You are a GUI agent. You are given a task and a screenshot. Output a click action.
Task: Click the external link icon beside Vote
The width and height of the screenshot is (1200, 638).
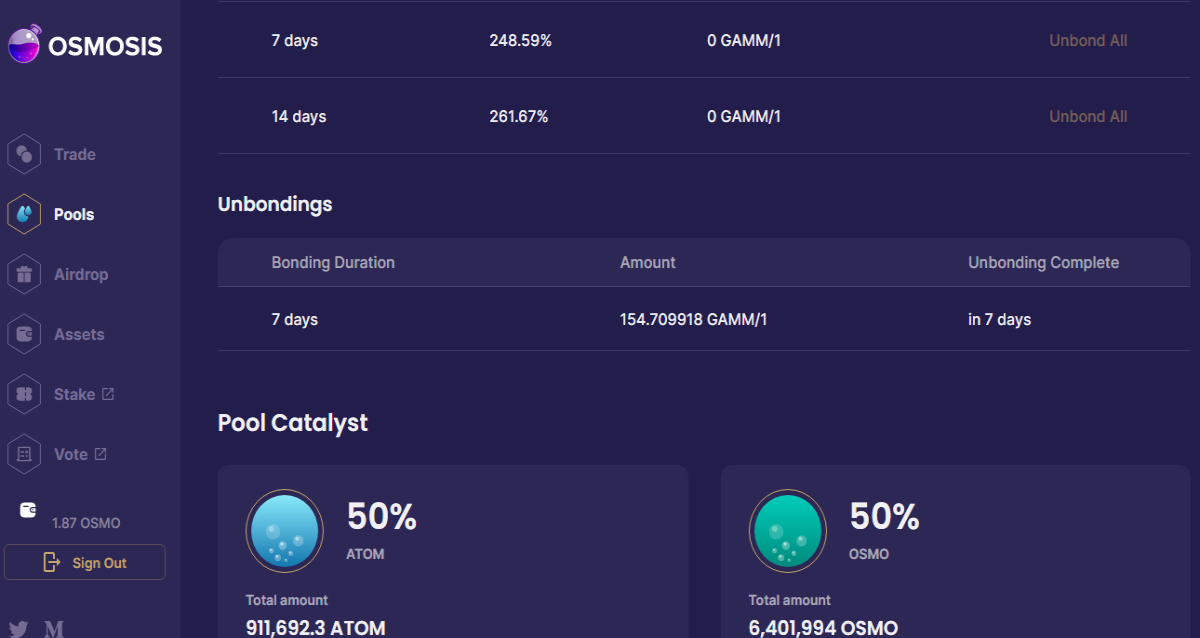(x=100, y=454)
